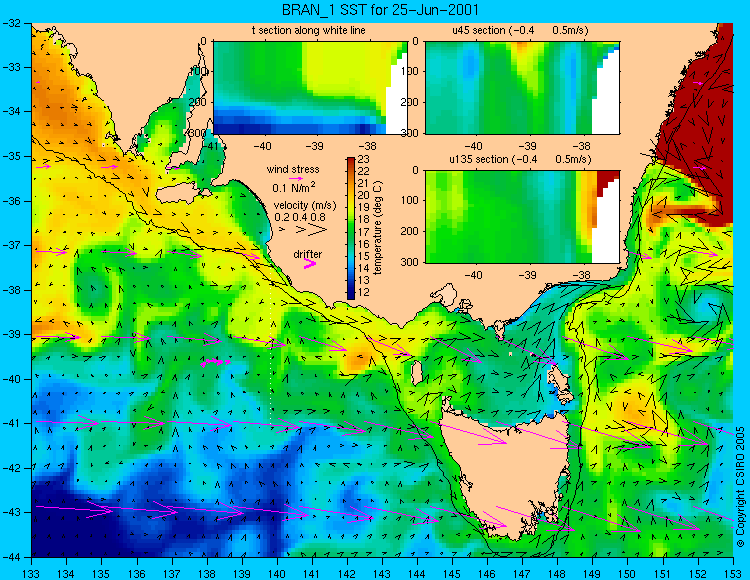The width and height of the screenshot is (750, 580).
Task: Click the 'velocity (m/s)' legend label
Action: pos(305,205)
